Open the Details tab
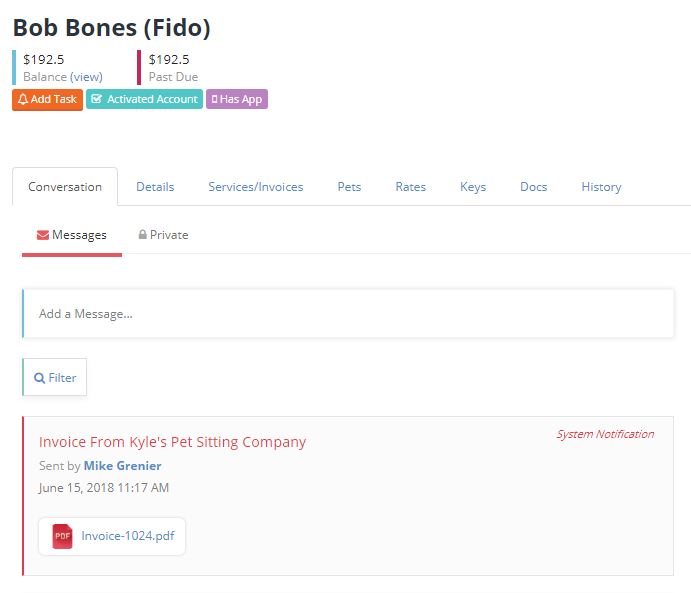This screenshot has width=691, height=593. [155, 187]
